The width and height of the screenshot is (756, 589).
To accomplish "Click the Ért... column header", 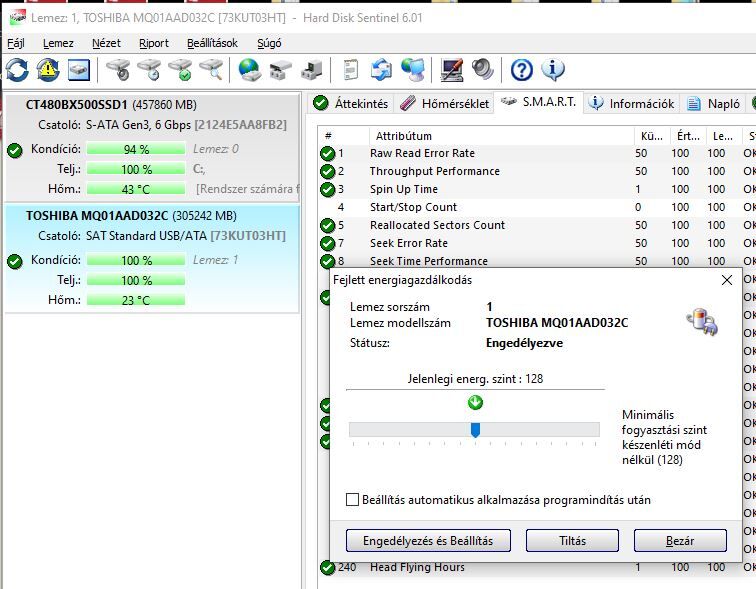I will click(688, 136).
